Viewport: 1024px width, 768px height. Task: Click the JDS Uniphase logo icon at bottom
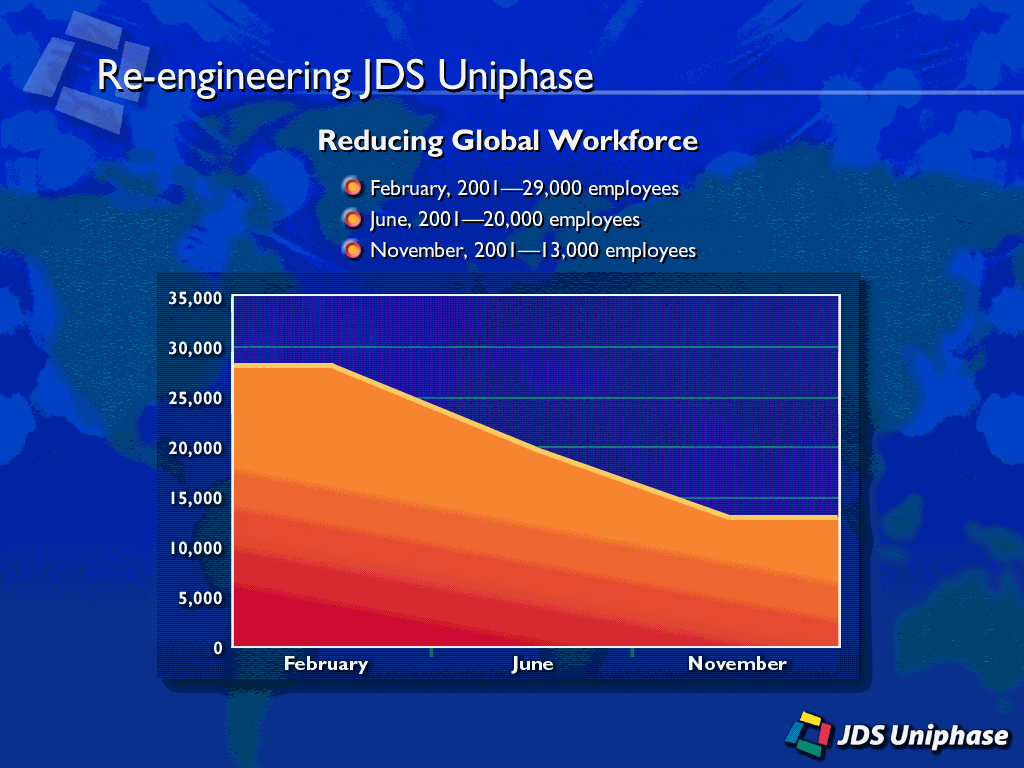808,734
